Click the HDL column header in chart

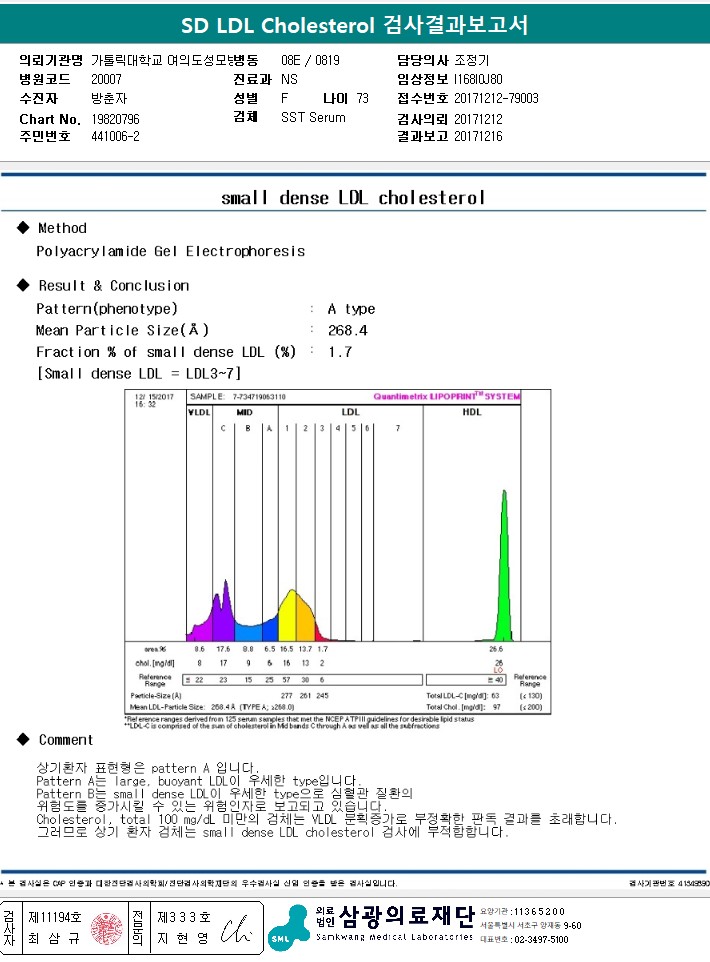click(472, 412)
